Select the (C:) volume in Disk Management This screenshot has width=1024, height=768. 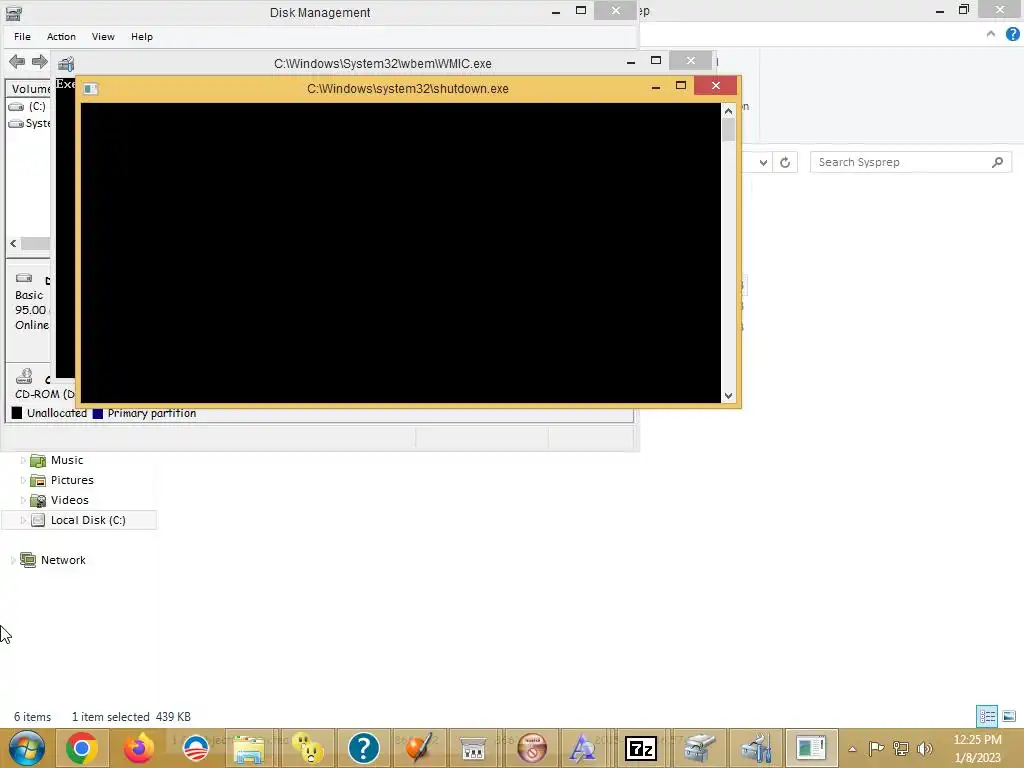[x=28, y=106]
